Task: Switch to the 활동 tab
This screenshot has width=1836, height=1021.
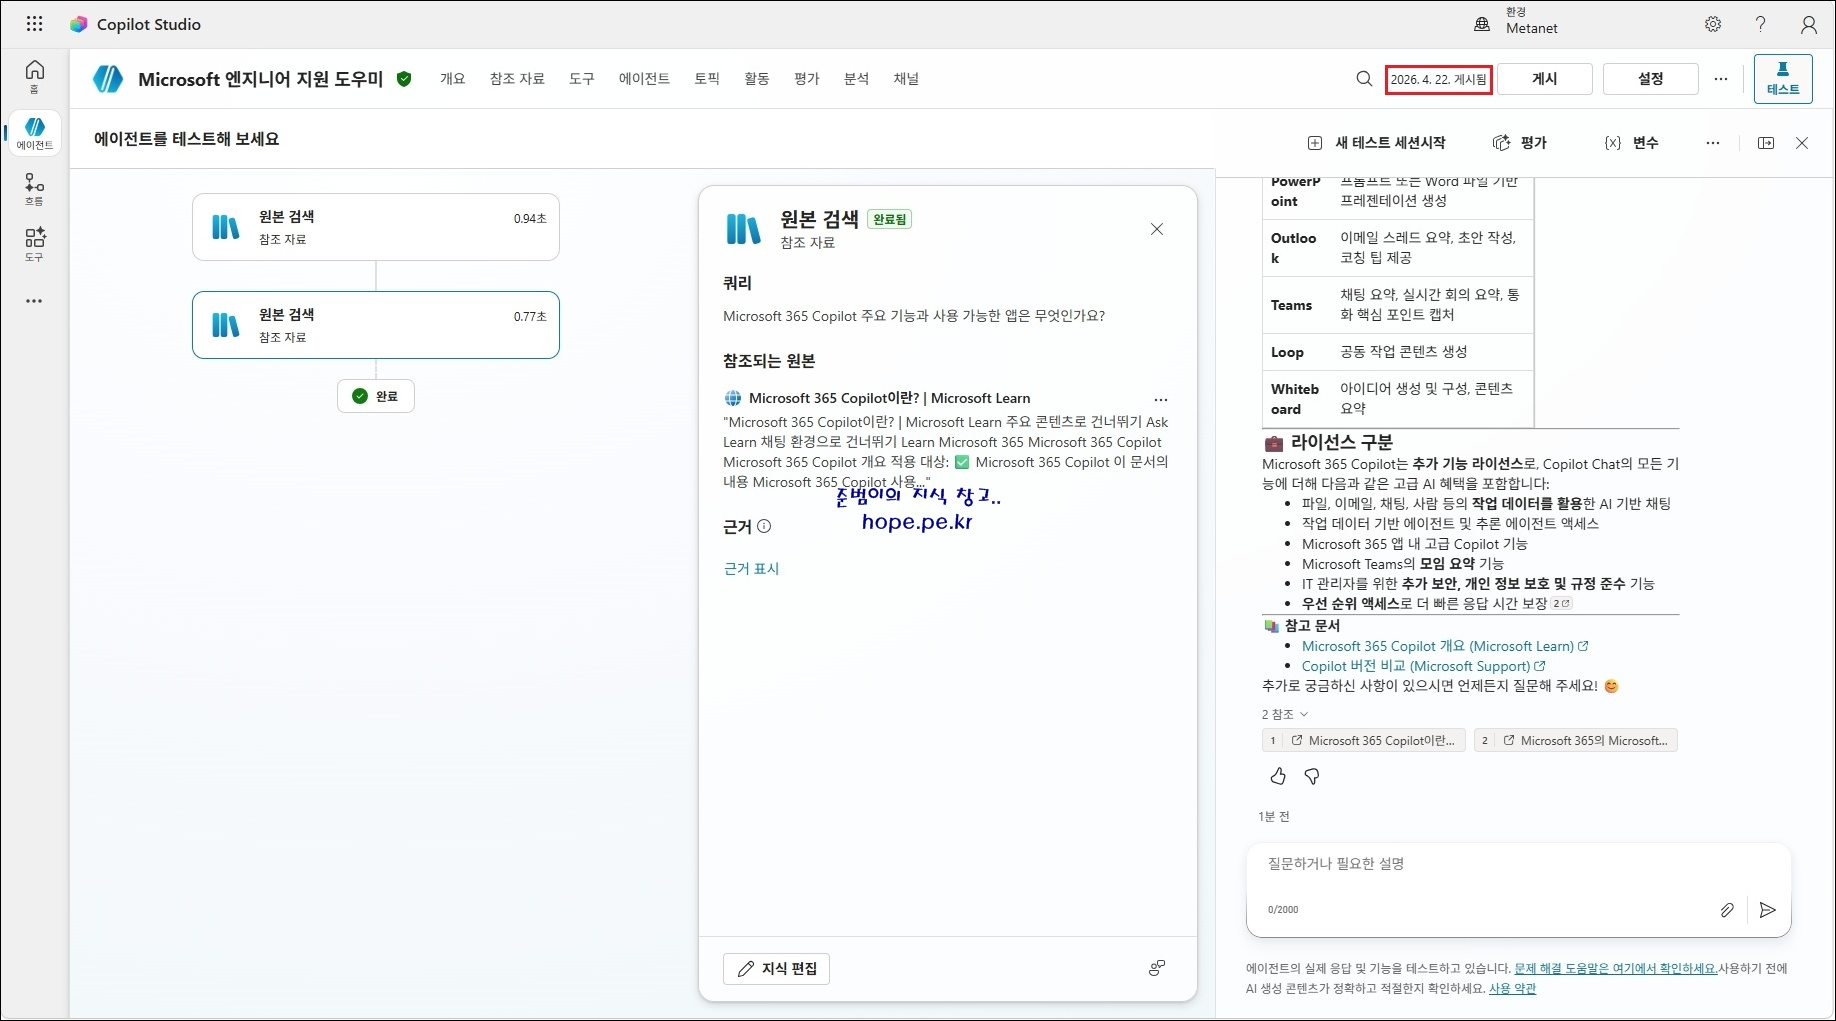Action: pos(757,79)
